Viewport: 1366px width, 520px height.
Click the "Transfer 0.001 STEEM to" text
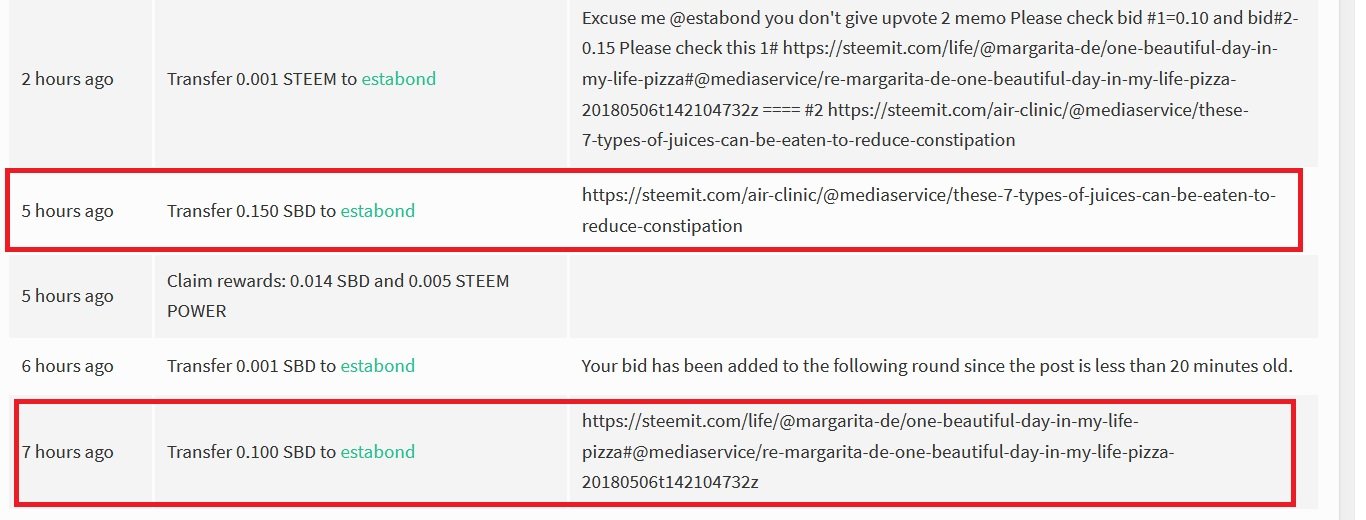(x=262, y=79)
